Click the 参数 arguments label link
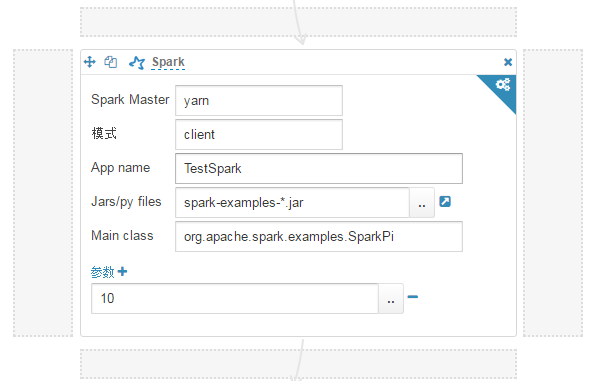Screen dimensions: 591x381 tap(102, 272)
